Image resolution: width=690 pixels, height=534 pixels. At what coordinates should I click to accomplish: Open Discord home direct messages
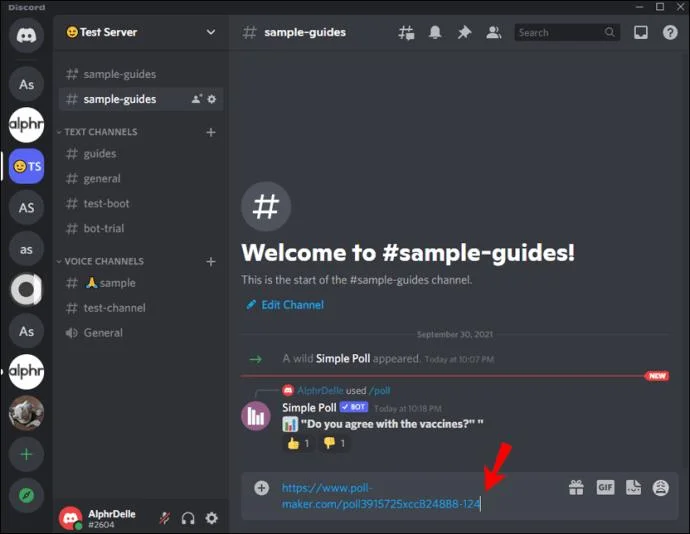(x=26, y=35)
